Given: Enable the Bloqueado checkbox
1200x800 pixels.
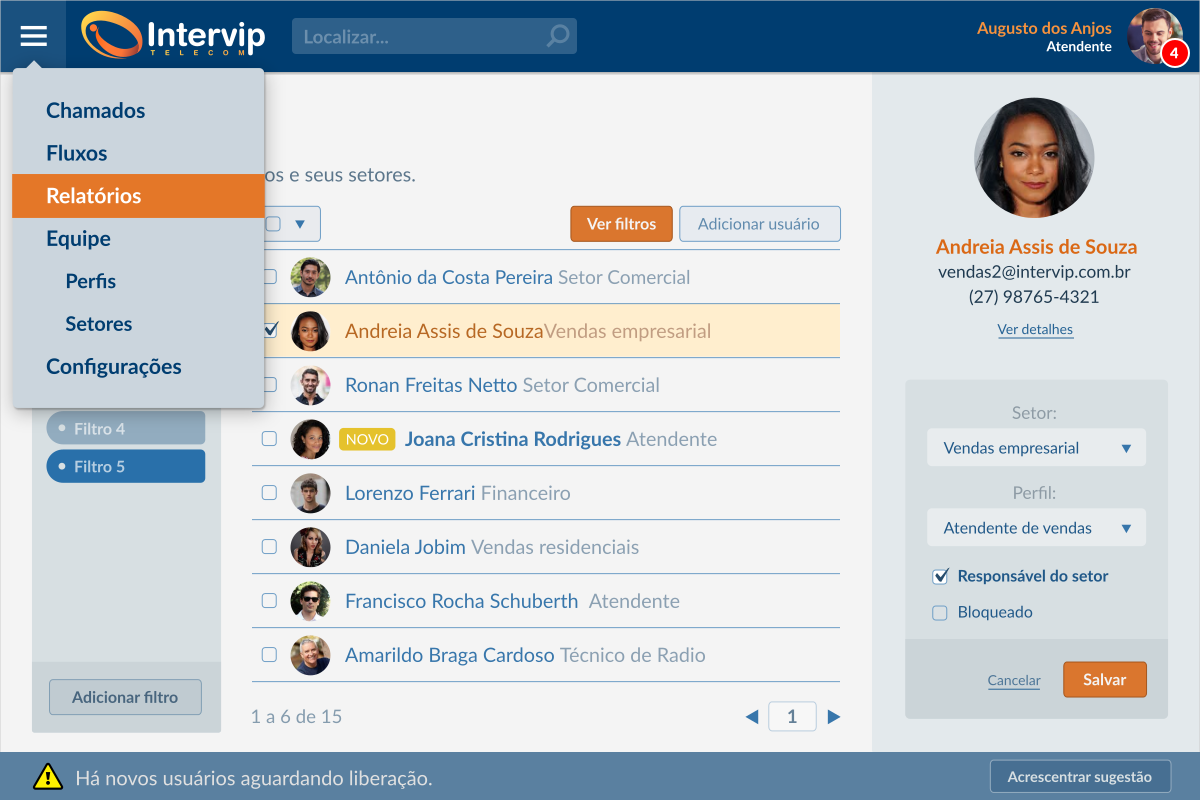Looking at the screenshot, I should click(940, 613).
